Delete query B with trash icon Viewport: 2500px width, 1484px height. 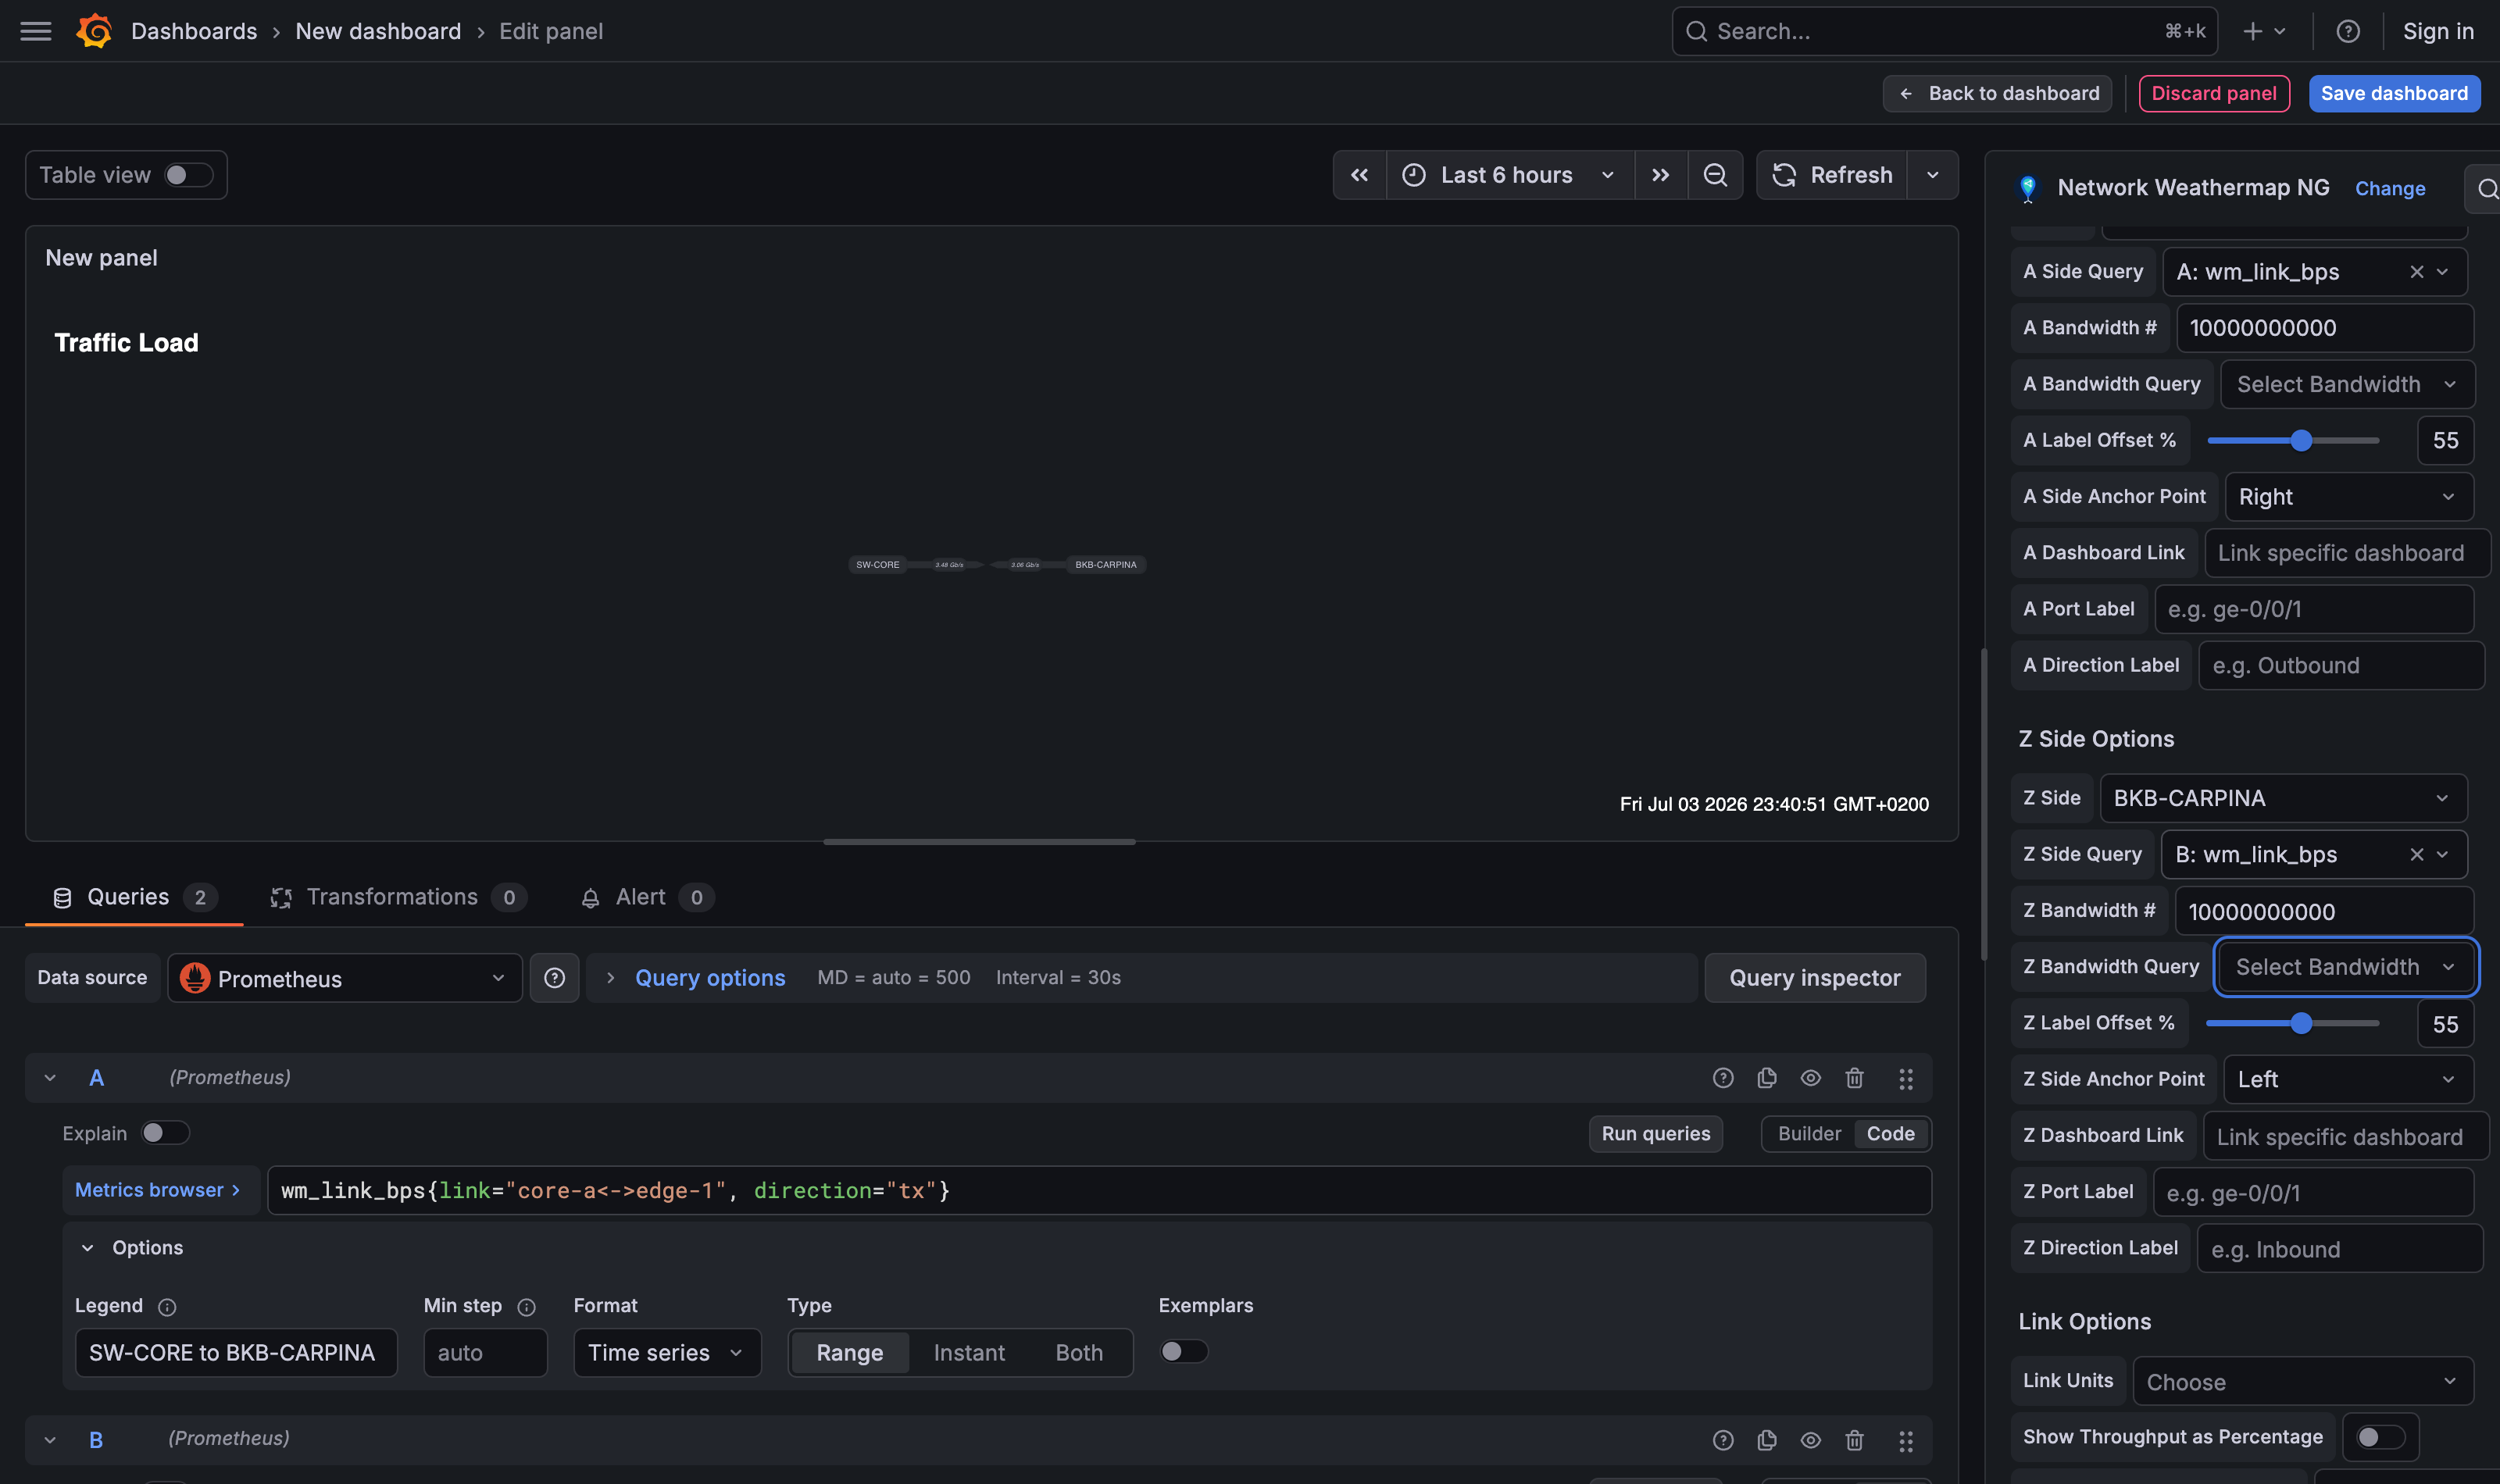click(1854, 1439)
